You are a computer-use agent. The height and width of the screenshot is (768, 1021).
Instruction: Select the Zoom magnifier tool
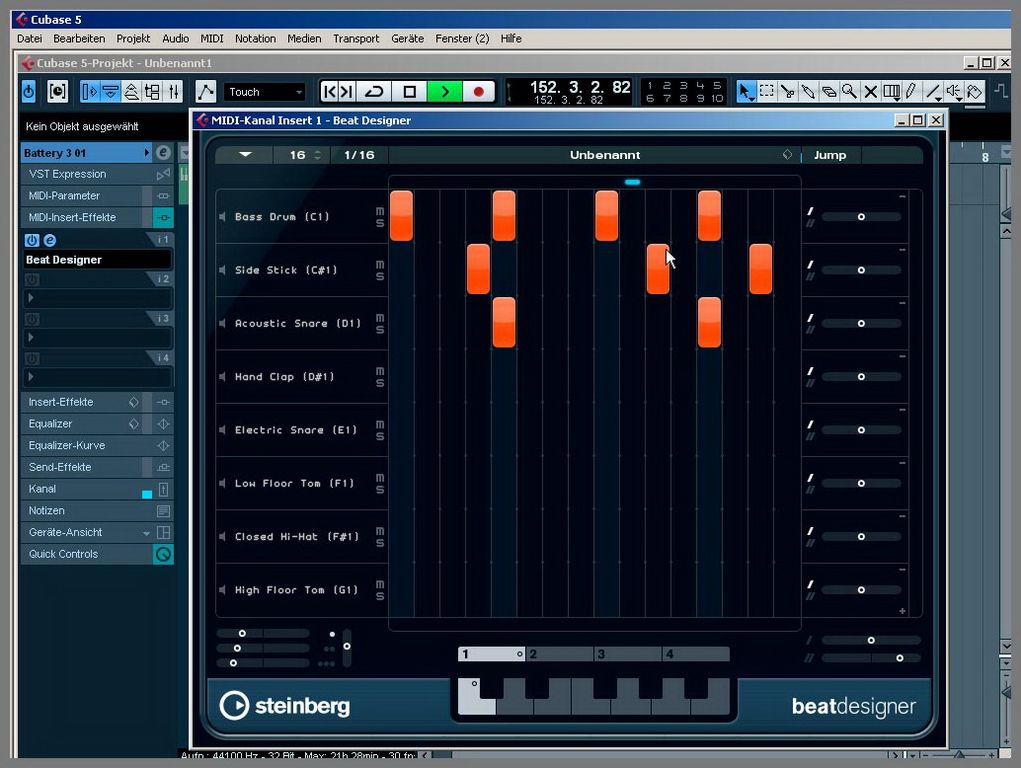click(849, 92)
